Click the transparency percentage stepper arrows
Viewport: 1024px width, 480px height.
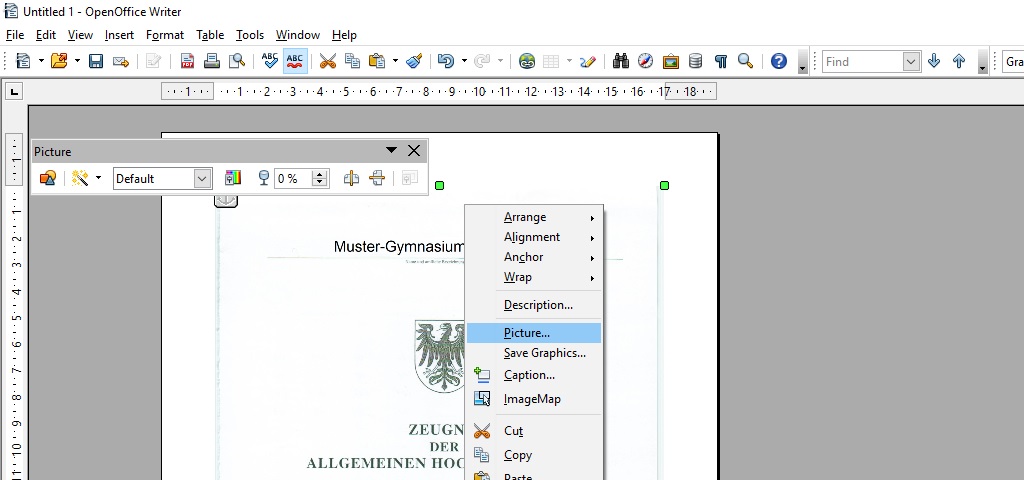(320, 178)
